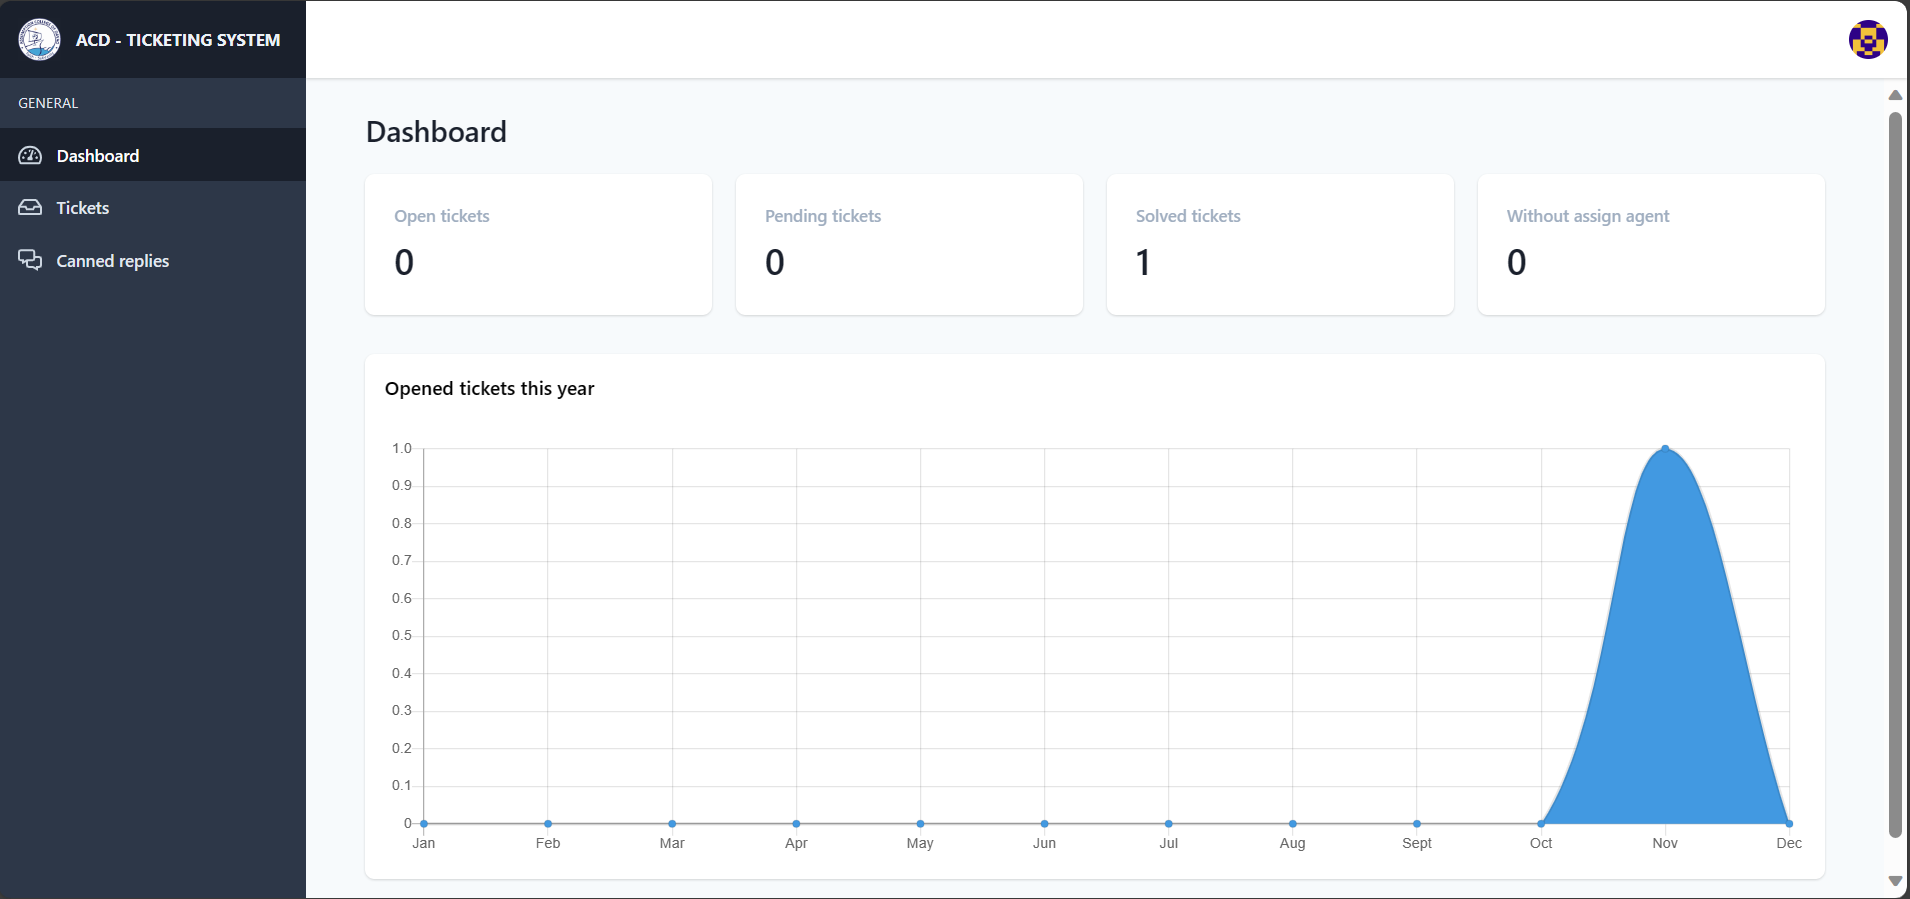
Task: Select the Without assign agent card
Action: tap(1651, 245)
